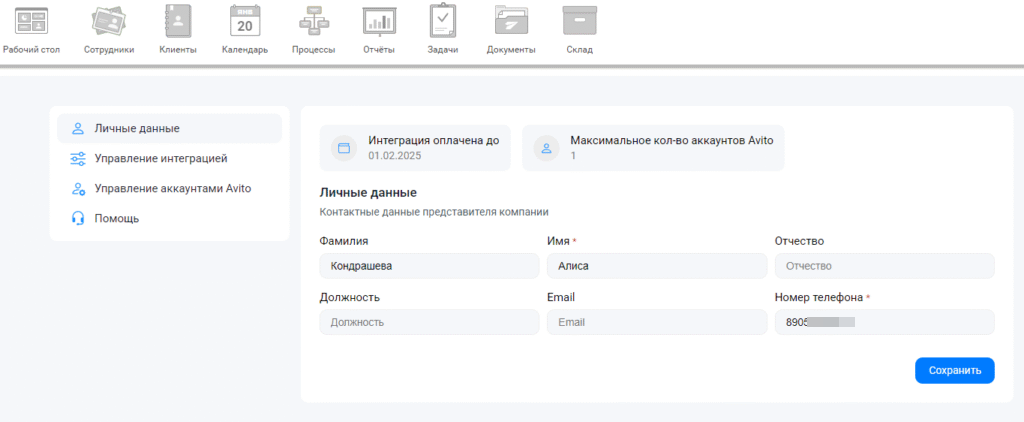Viewport: 1024px width, 422px height.
Task: Select Личные данные in side menu
Action: [170, 128]
